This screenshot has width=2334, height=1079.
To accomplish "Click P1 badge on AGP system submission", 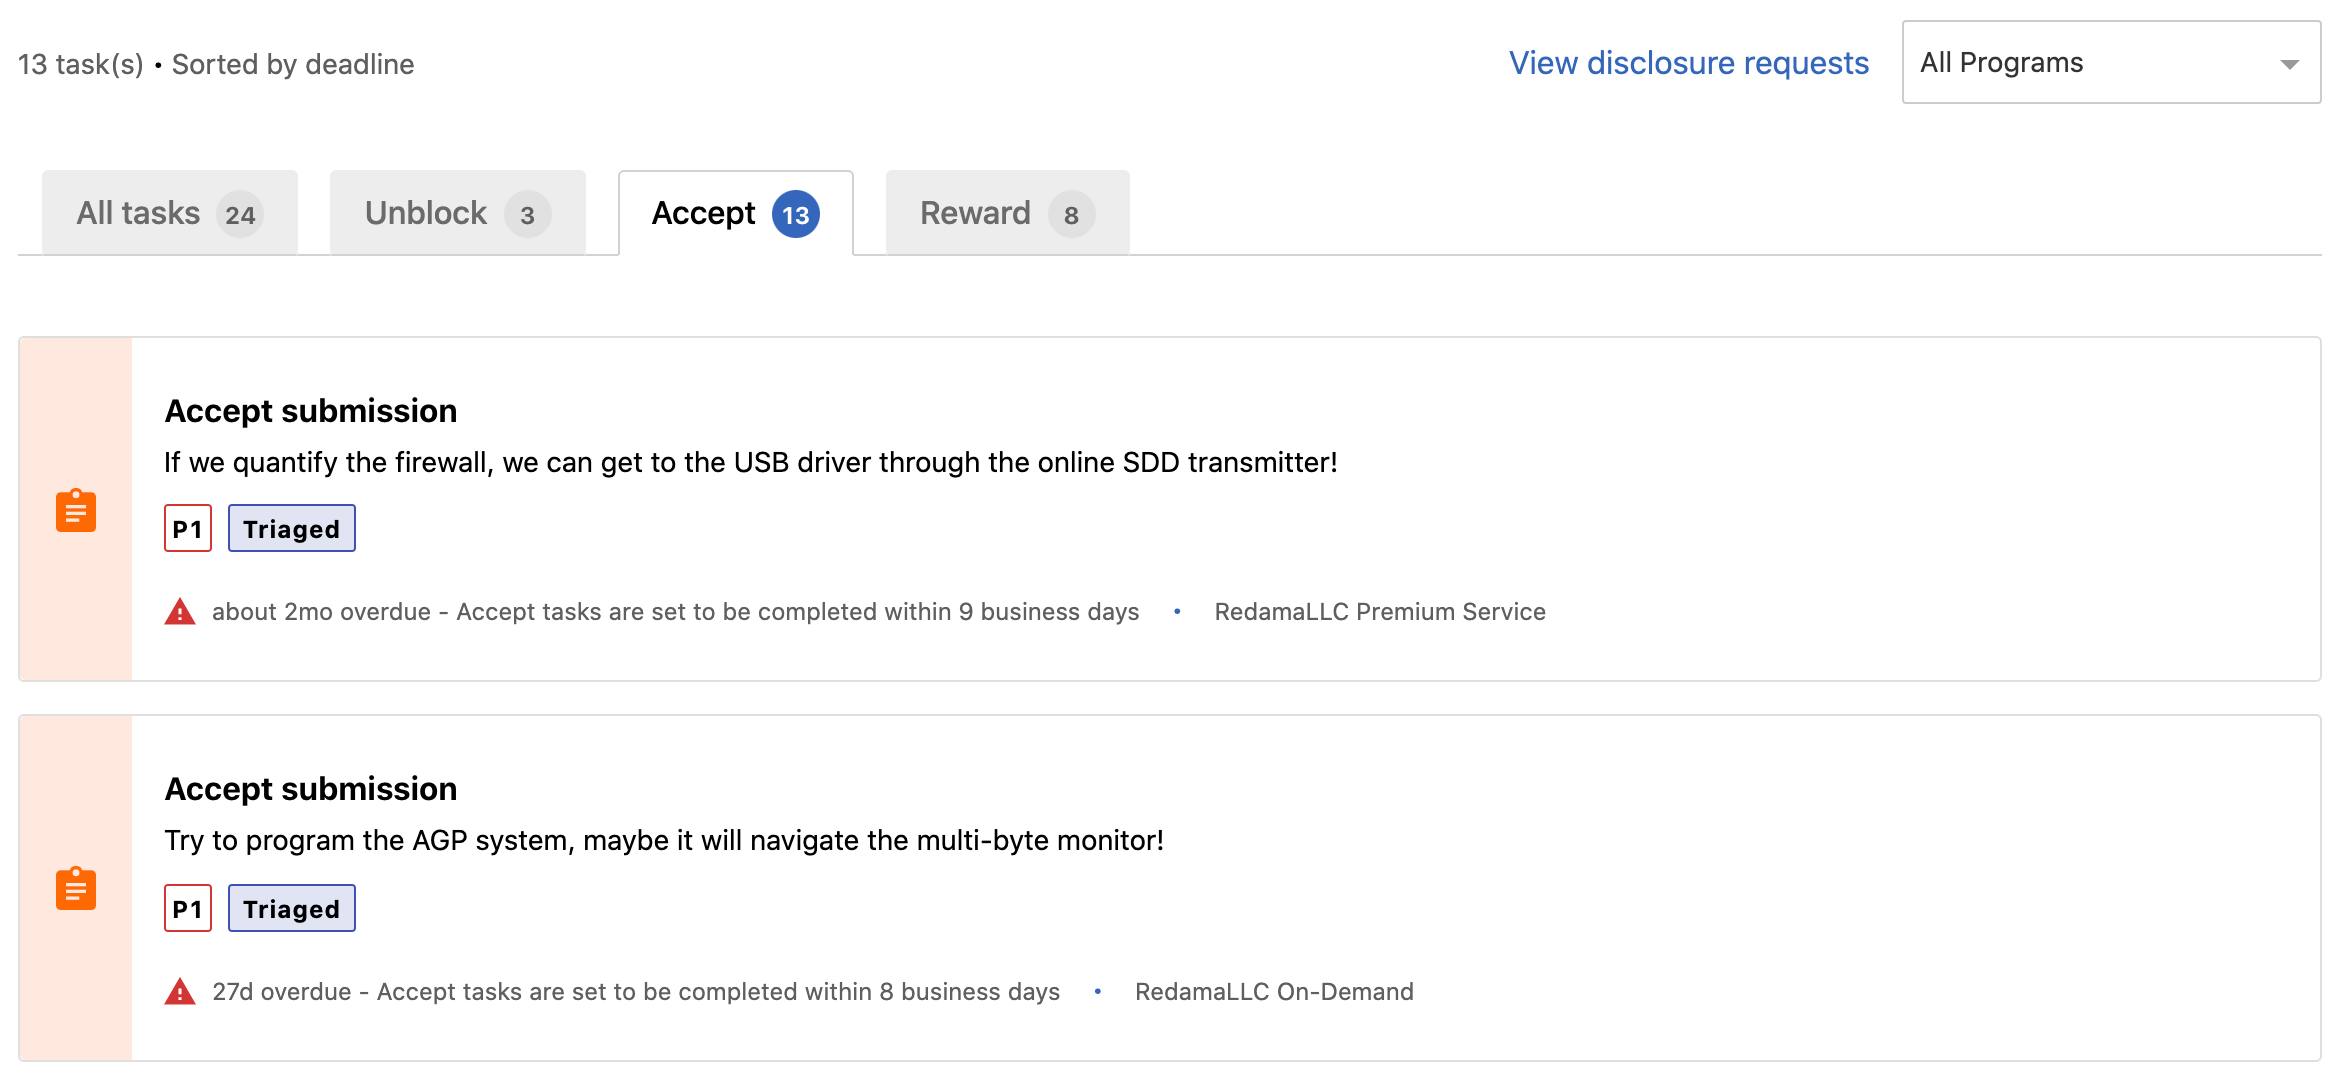I will click(x=188, y=908).
